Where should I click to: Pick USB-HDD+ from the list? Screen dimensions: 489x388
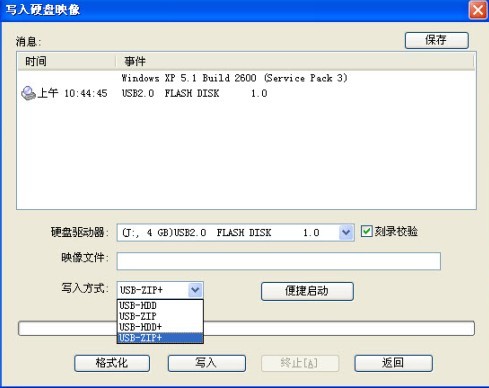160,327
